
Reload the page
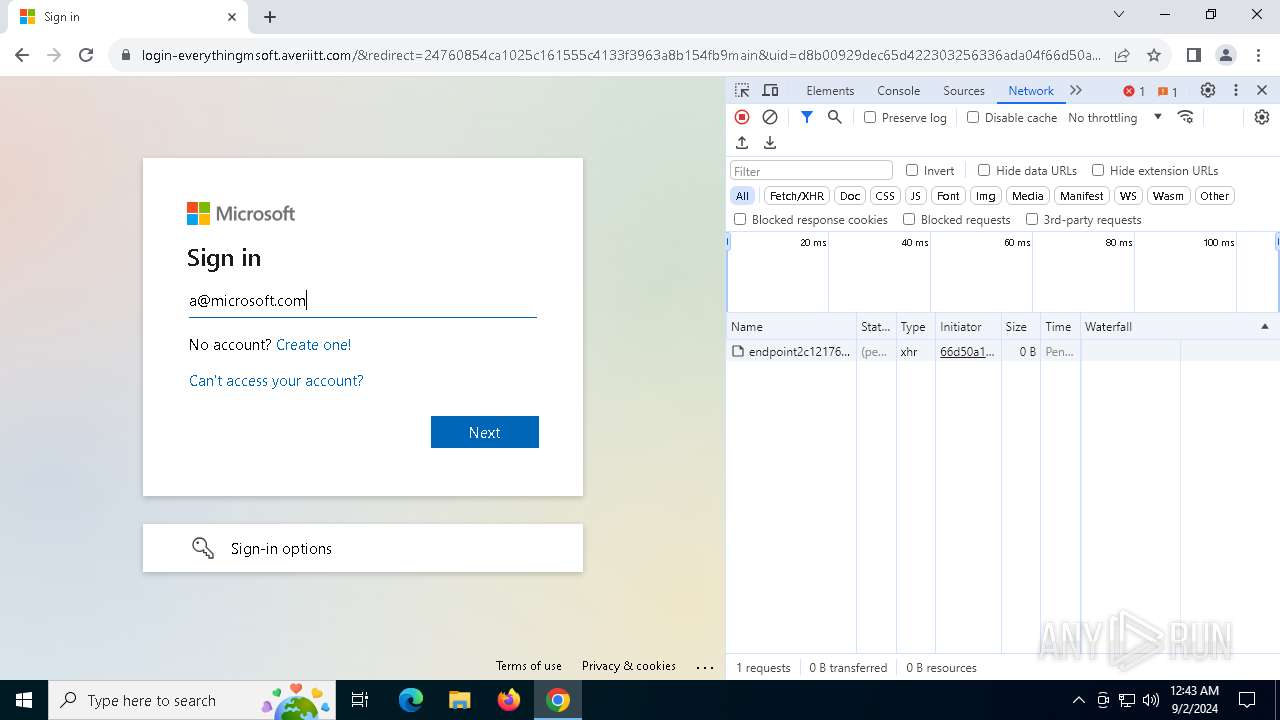click(x=86, y=55)
